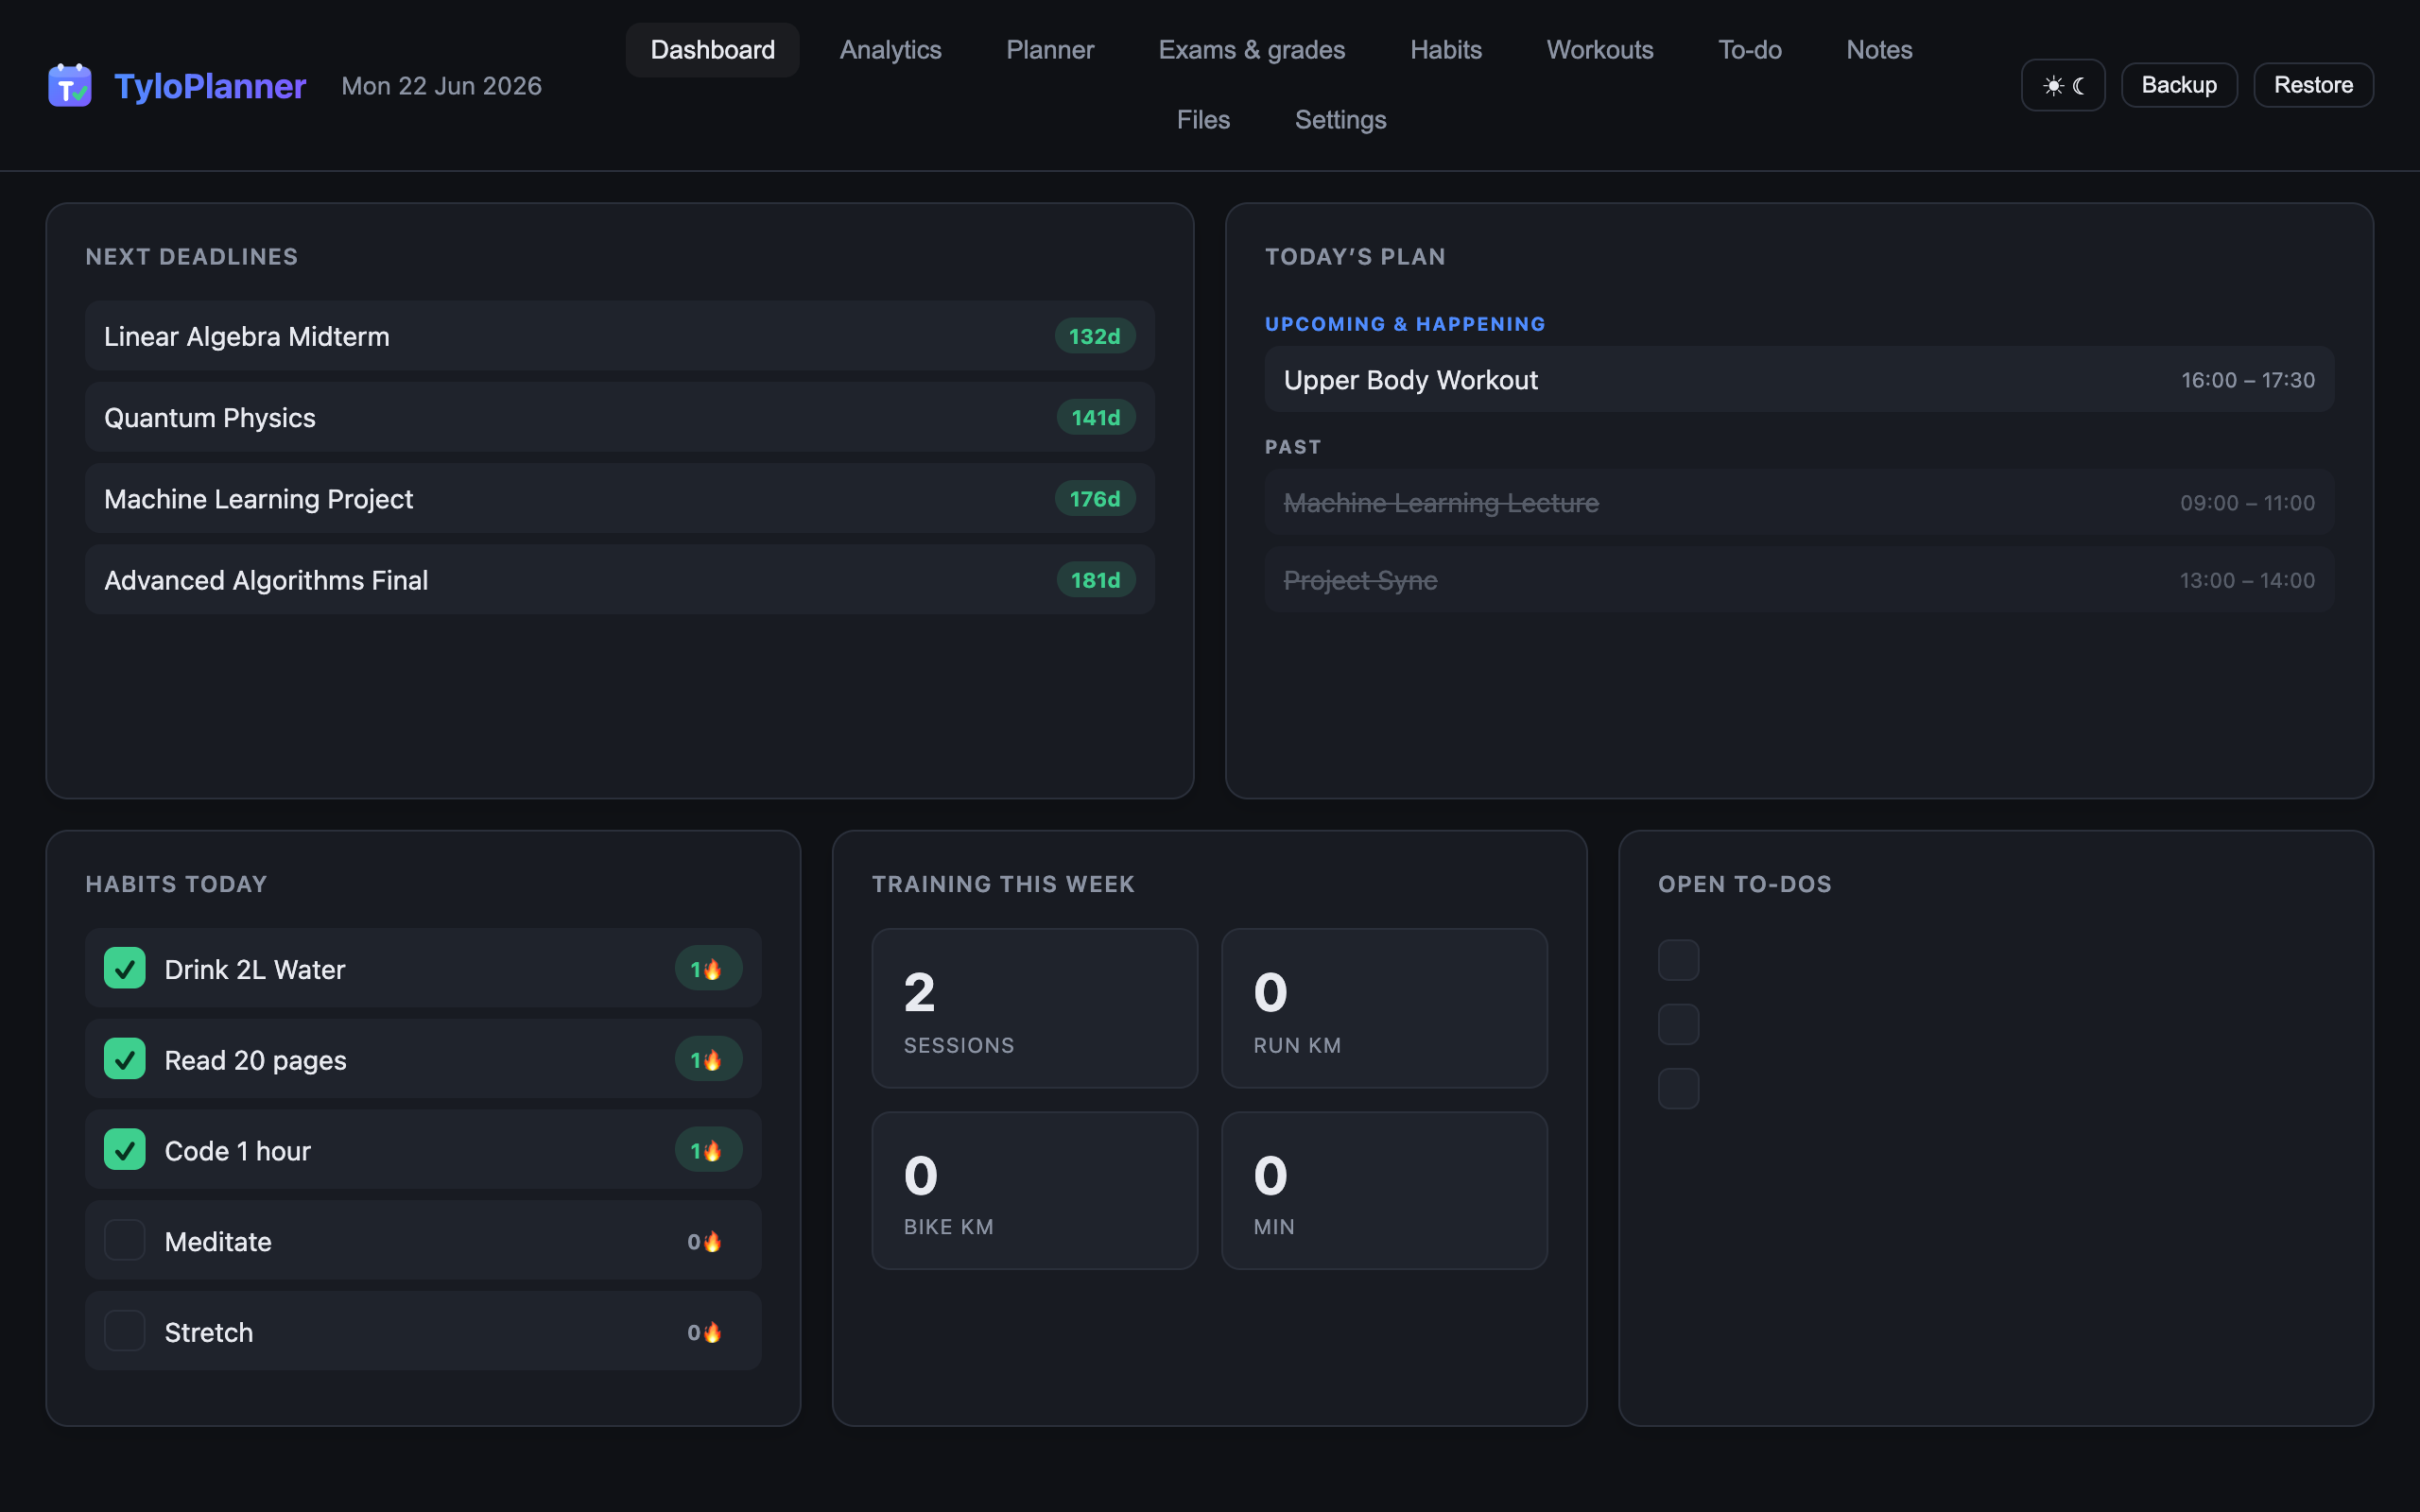The height and width of the screenshot is (1512, 2420).
Task: Uncheck the Drink 2L Water habit
Action: (125, 968)
